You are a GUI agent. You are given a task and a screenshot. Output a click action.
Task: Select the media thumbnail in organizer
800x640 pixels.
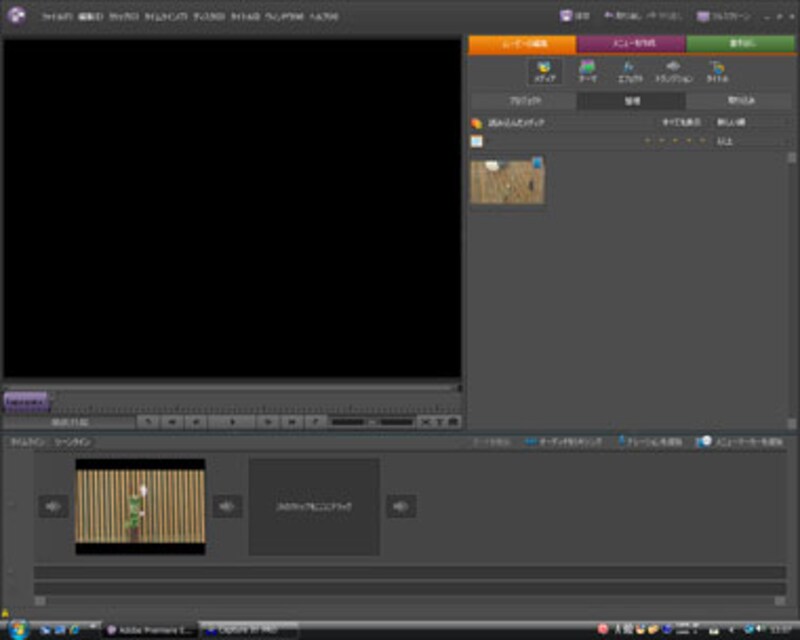pos(508,181)
